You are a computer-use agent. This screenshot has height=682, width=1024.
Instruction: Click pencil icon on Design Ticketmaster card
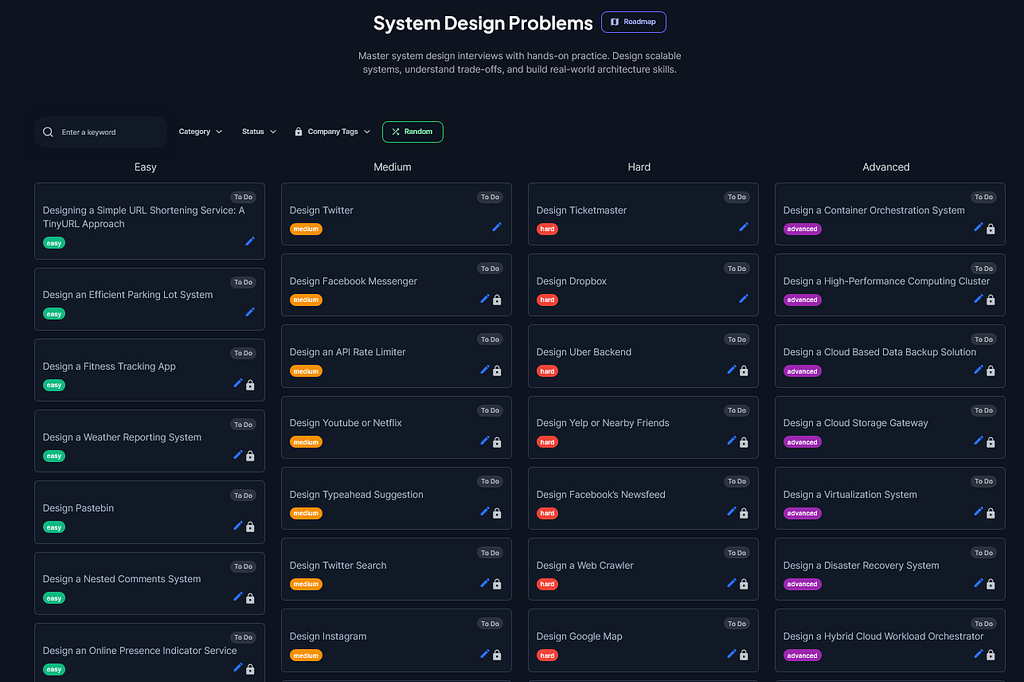[x=743, y=227]
